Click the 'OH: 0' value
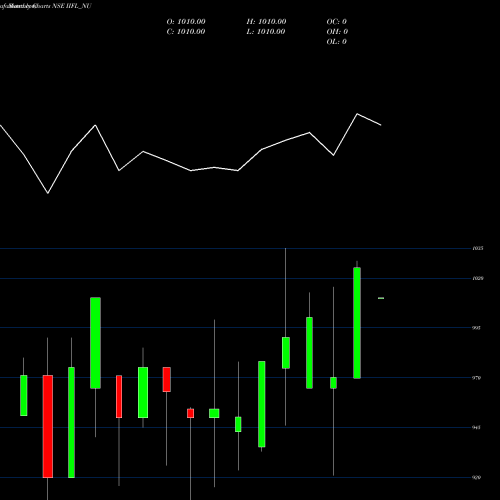The height and width of the screenshot is (500, 500). coord(337,32)
